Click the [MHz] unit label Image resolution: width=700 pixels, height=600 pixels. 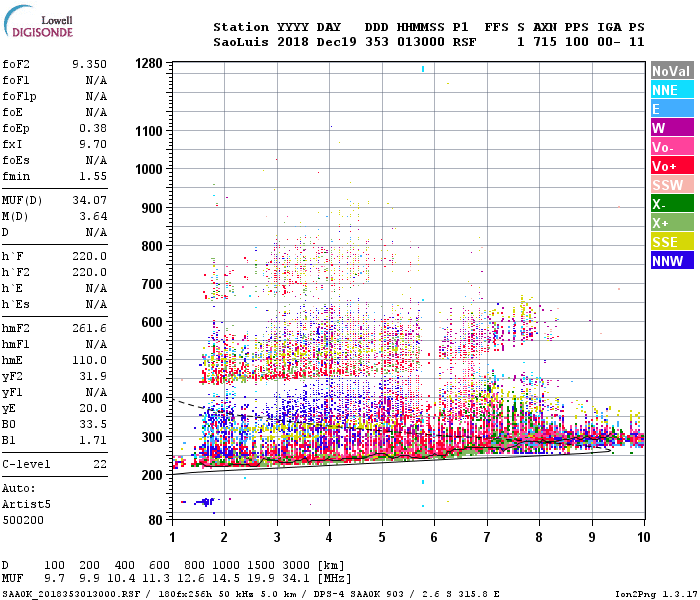tap(334, 578)
